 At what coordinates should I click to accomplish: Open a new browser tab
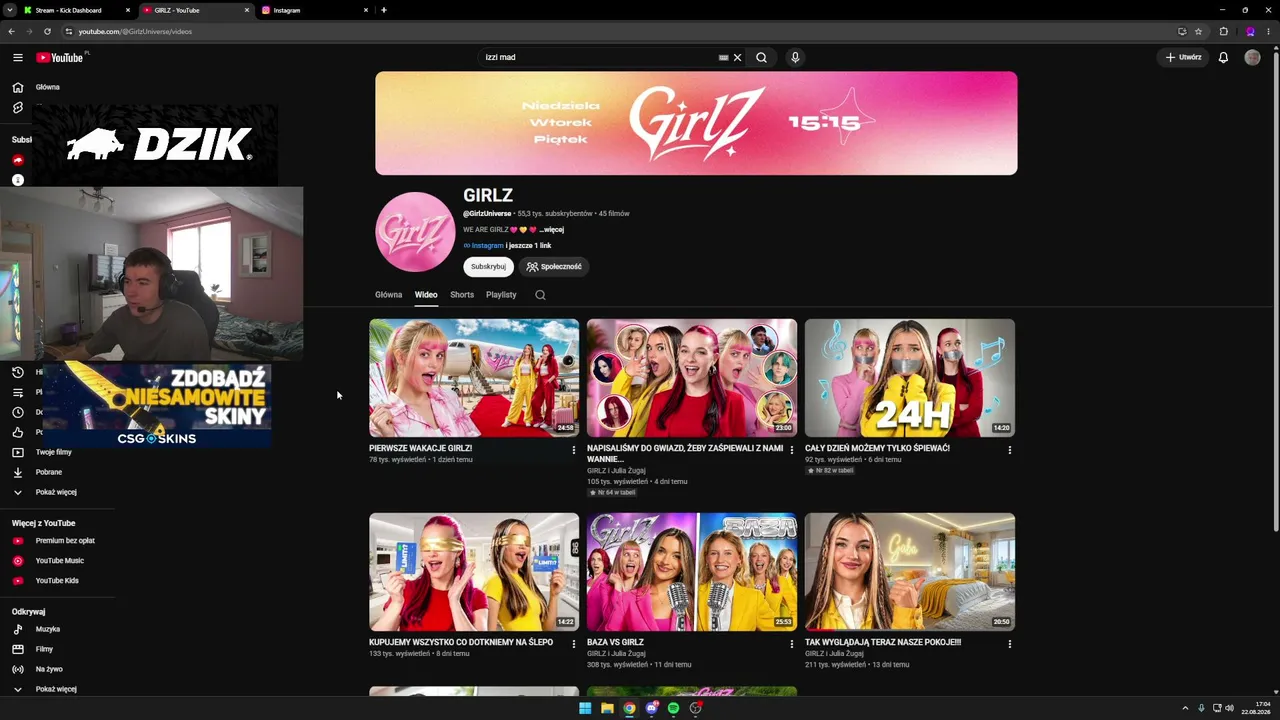click(384, 10)
